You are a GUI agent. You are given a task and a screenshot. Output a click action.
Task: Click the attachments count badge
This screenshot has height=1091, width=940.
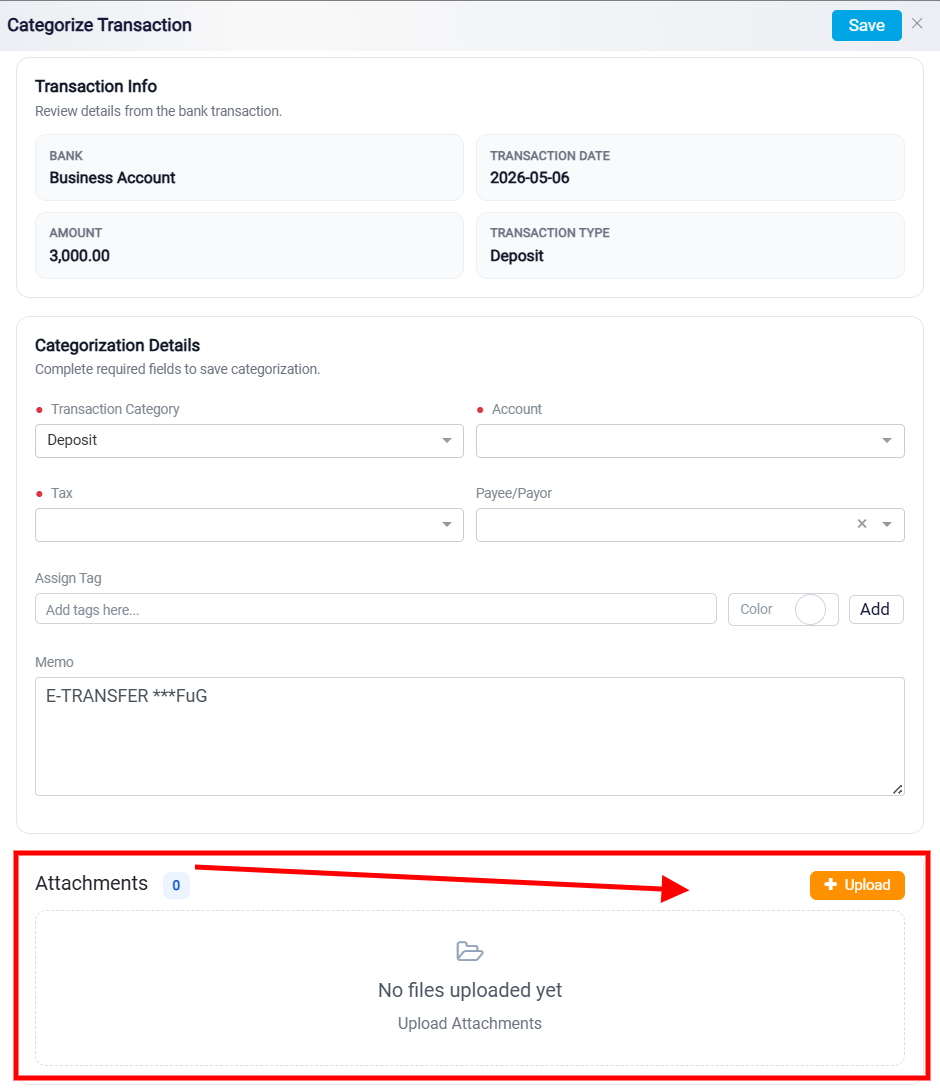pos(176,885)
